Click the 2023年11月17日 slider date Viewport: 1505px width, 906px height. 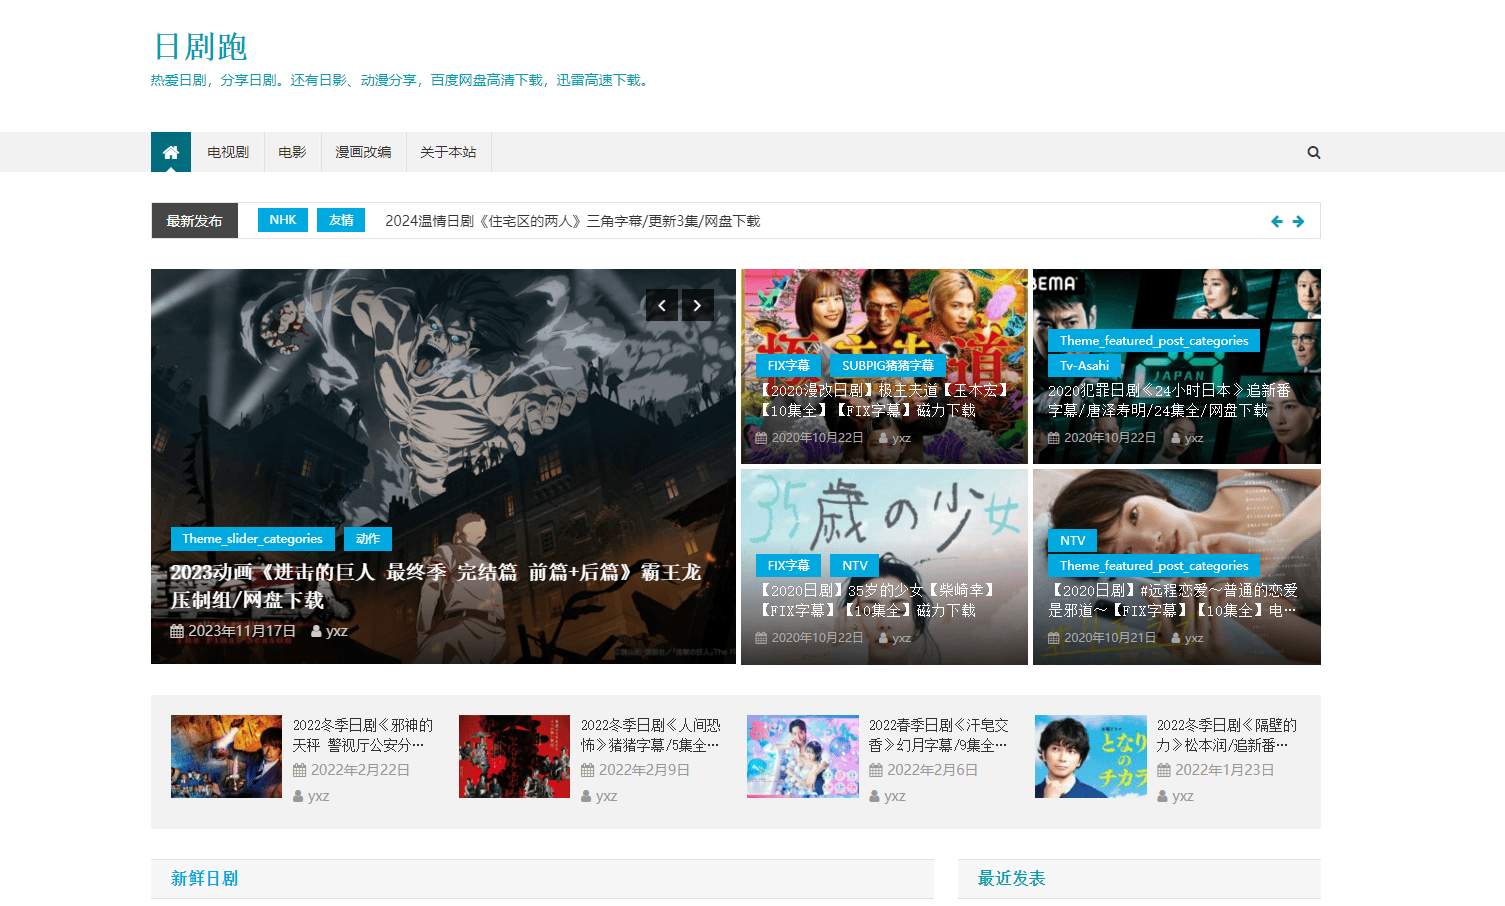233,631
